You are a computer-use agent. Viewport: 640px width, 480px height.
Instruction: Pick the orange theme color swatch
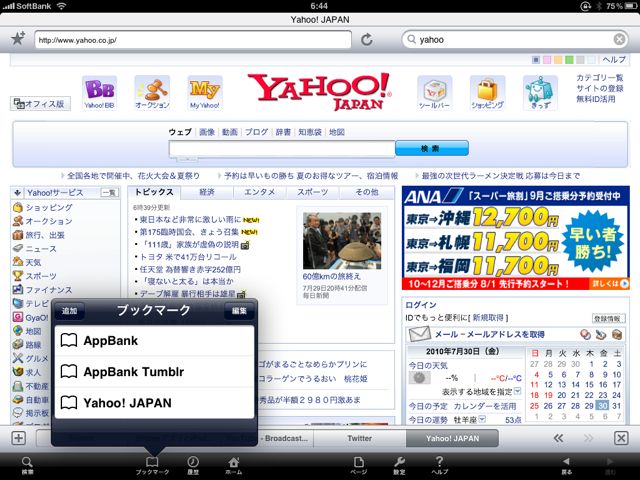point(558,60)
